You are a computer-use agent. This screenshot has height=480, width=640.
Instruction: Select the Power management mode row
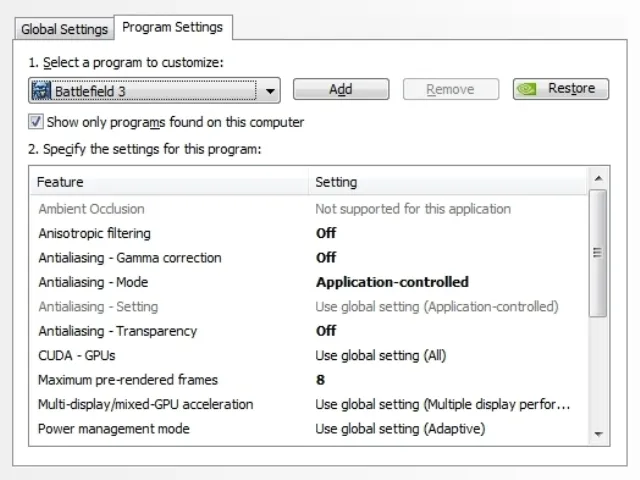tap(309, 429)
